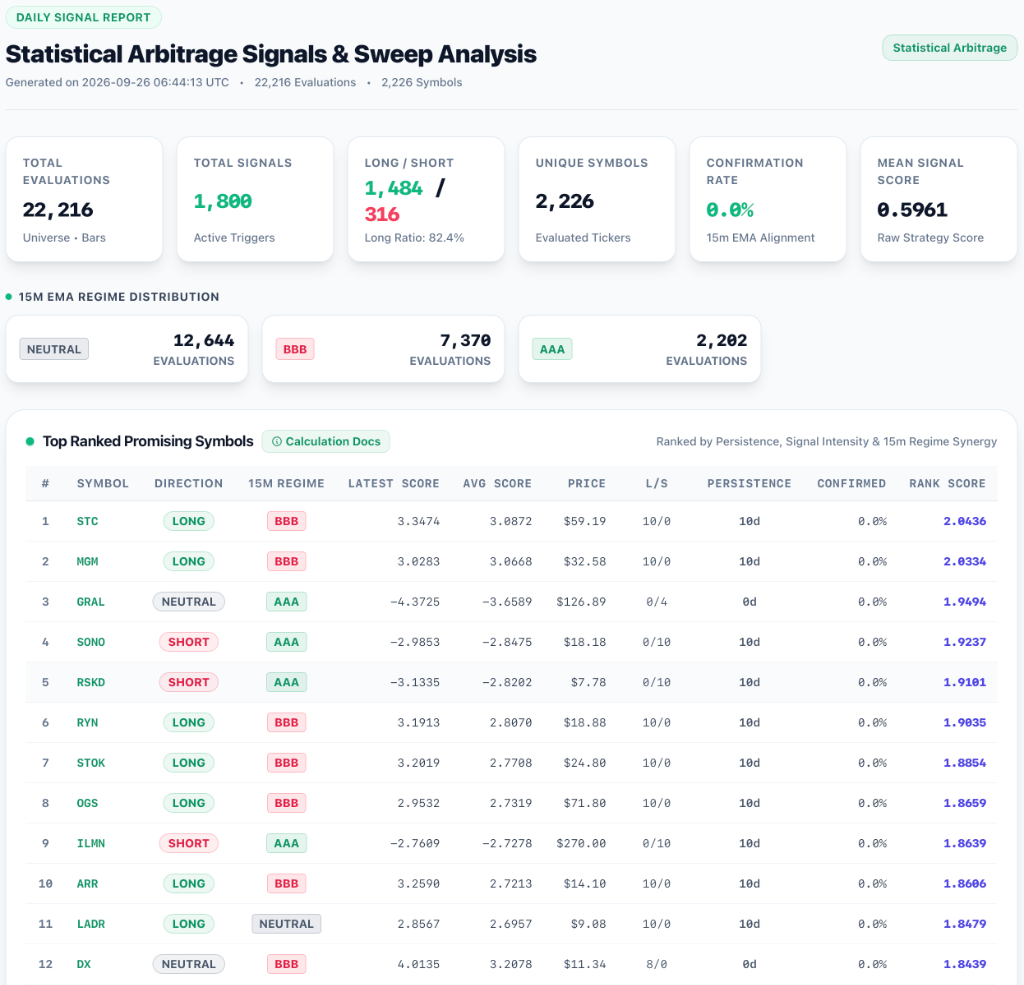The width and height of the screenshot is (1024, 985).
Task: Select the NEUTRAL regime card
Action: 127,349
